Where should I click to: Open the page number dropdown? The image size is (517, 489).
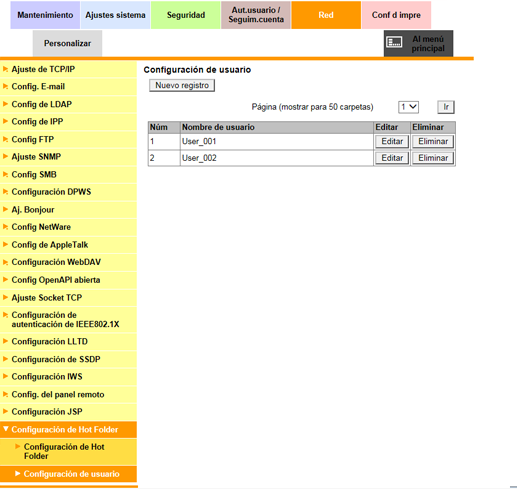tap(408, 107)
